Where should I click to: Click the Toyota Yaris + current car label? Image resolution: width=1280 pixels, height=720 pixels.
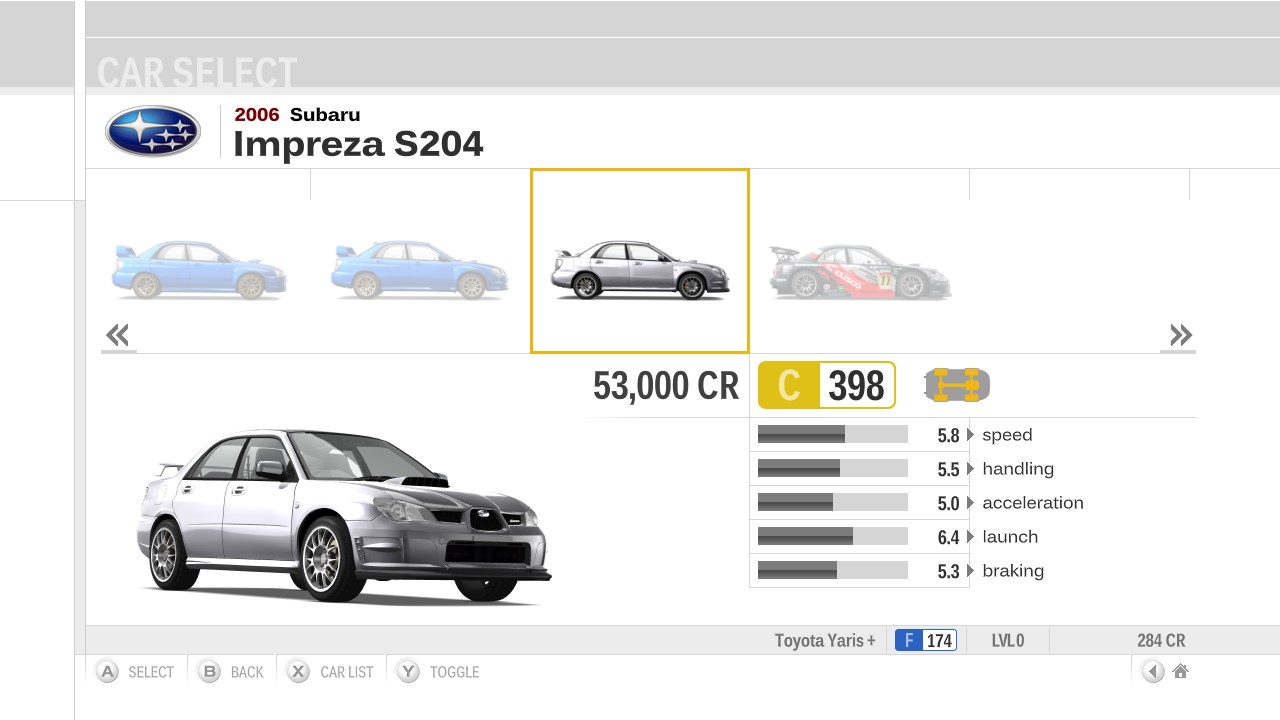[x=825, y=641]
